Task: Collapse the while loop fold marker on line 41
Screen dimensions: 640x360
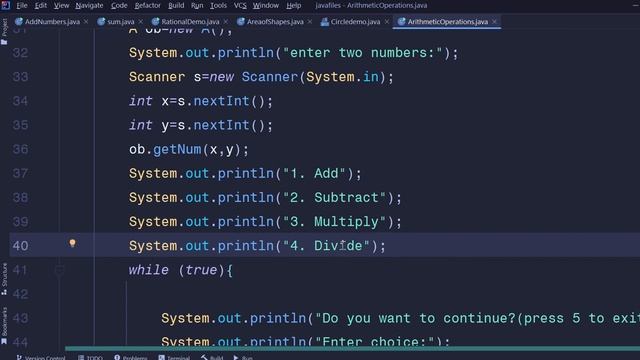Action: point(60,270)
